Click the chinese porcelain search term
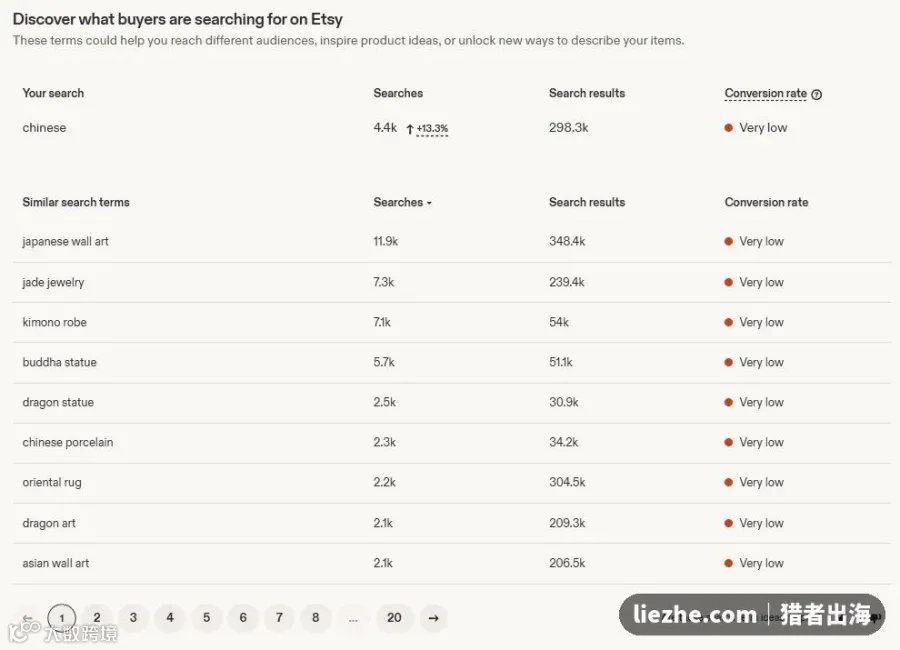900x650 pixels. click(68, 442)
